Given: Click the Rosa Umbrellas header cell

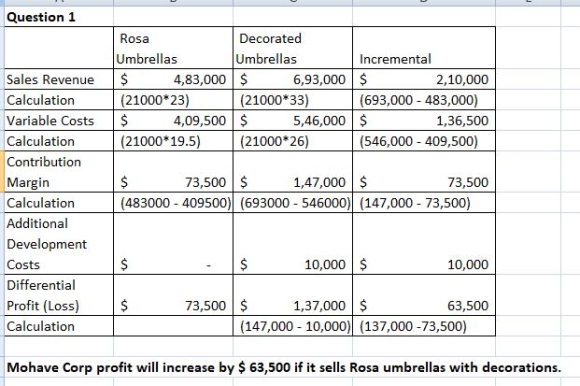Looking at the screenshot, I should click(173, 48).
